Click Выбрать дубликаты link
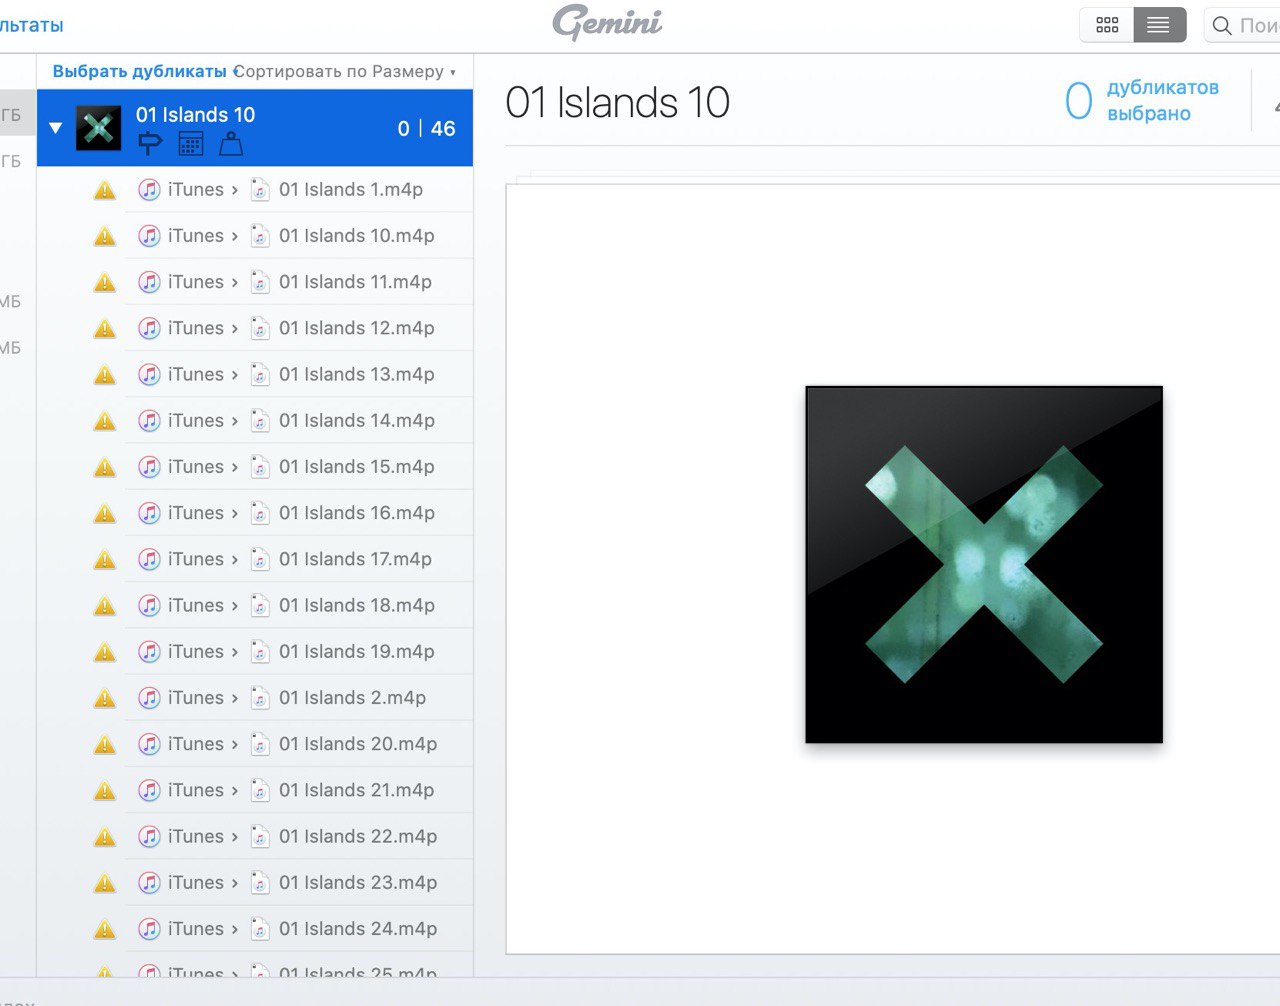This screenshot has height=1006, width=1280. [139, 72]
